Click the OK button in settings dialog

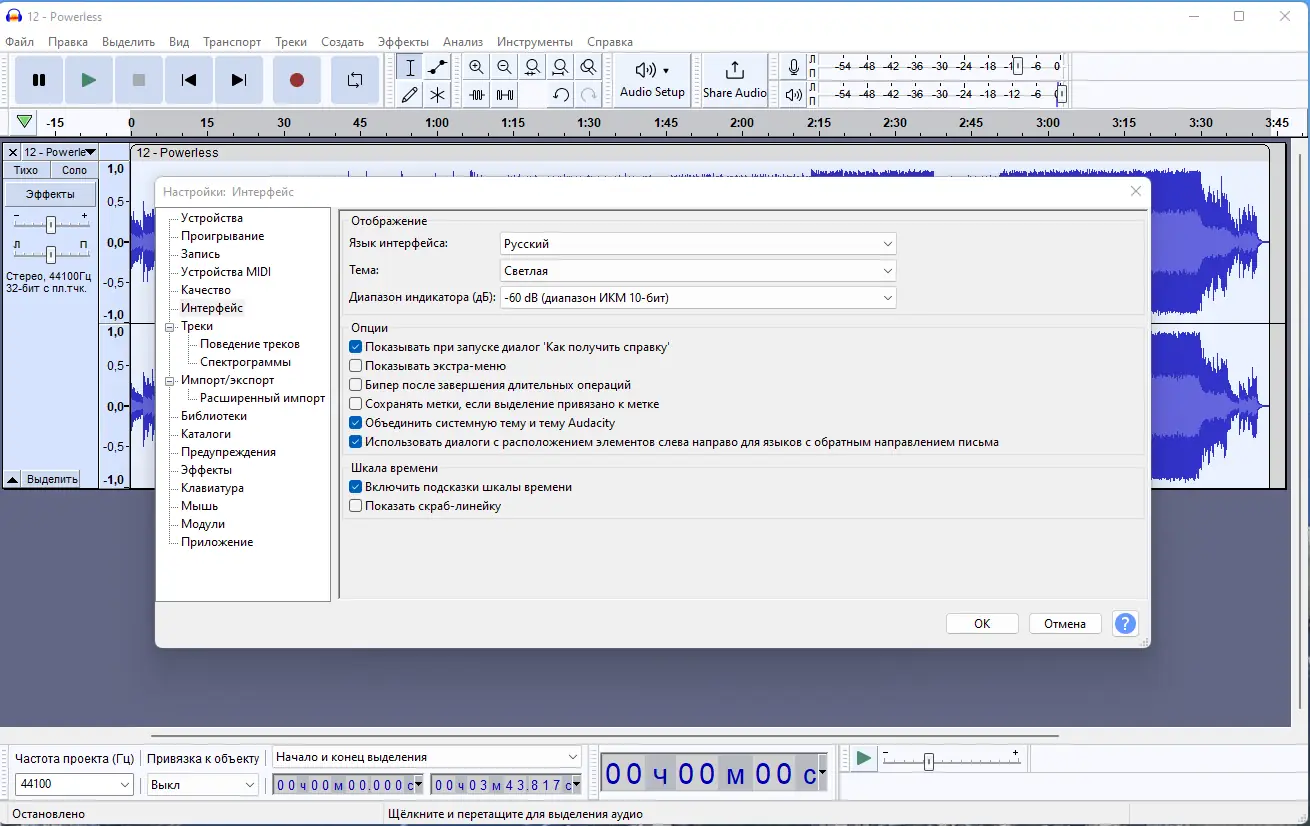pyautogui.click(x=982, y=623)
